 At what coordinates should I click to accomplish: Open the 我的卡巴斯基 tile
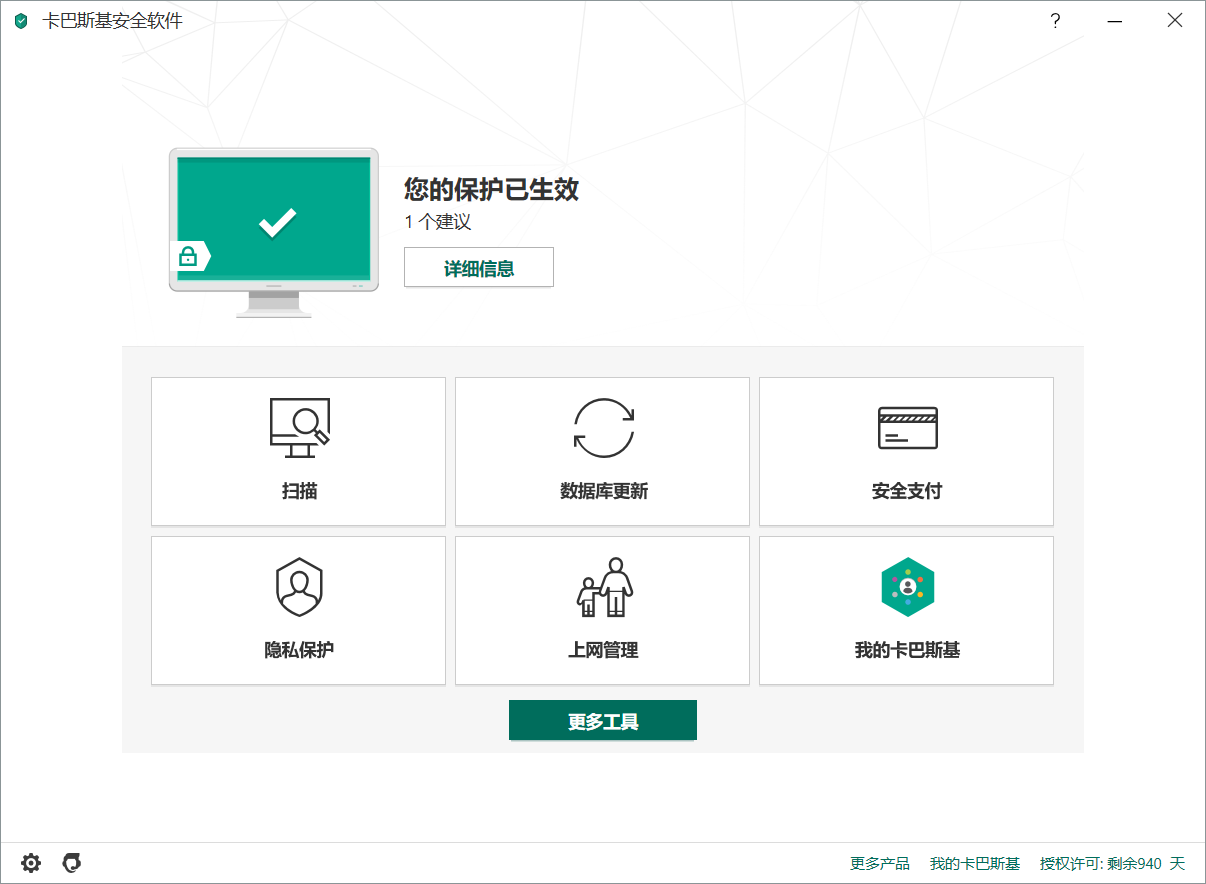coord(906,610)
